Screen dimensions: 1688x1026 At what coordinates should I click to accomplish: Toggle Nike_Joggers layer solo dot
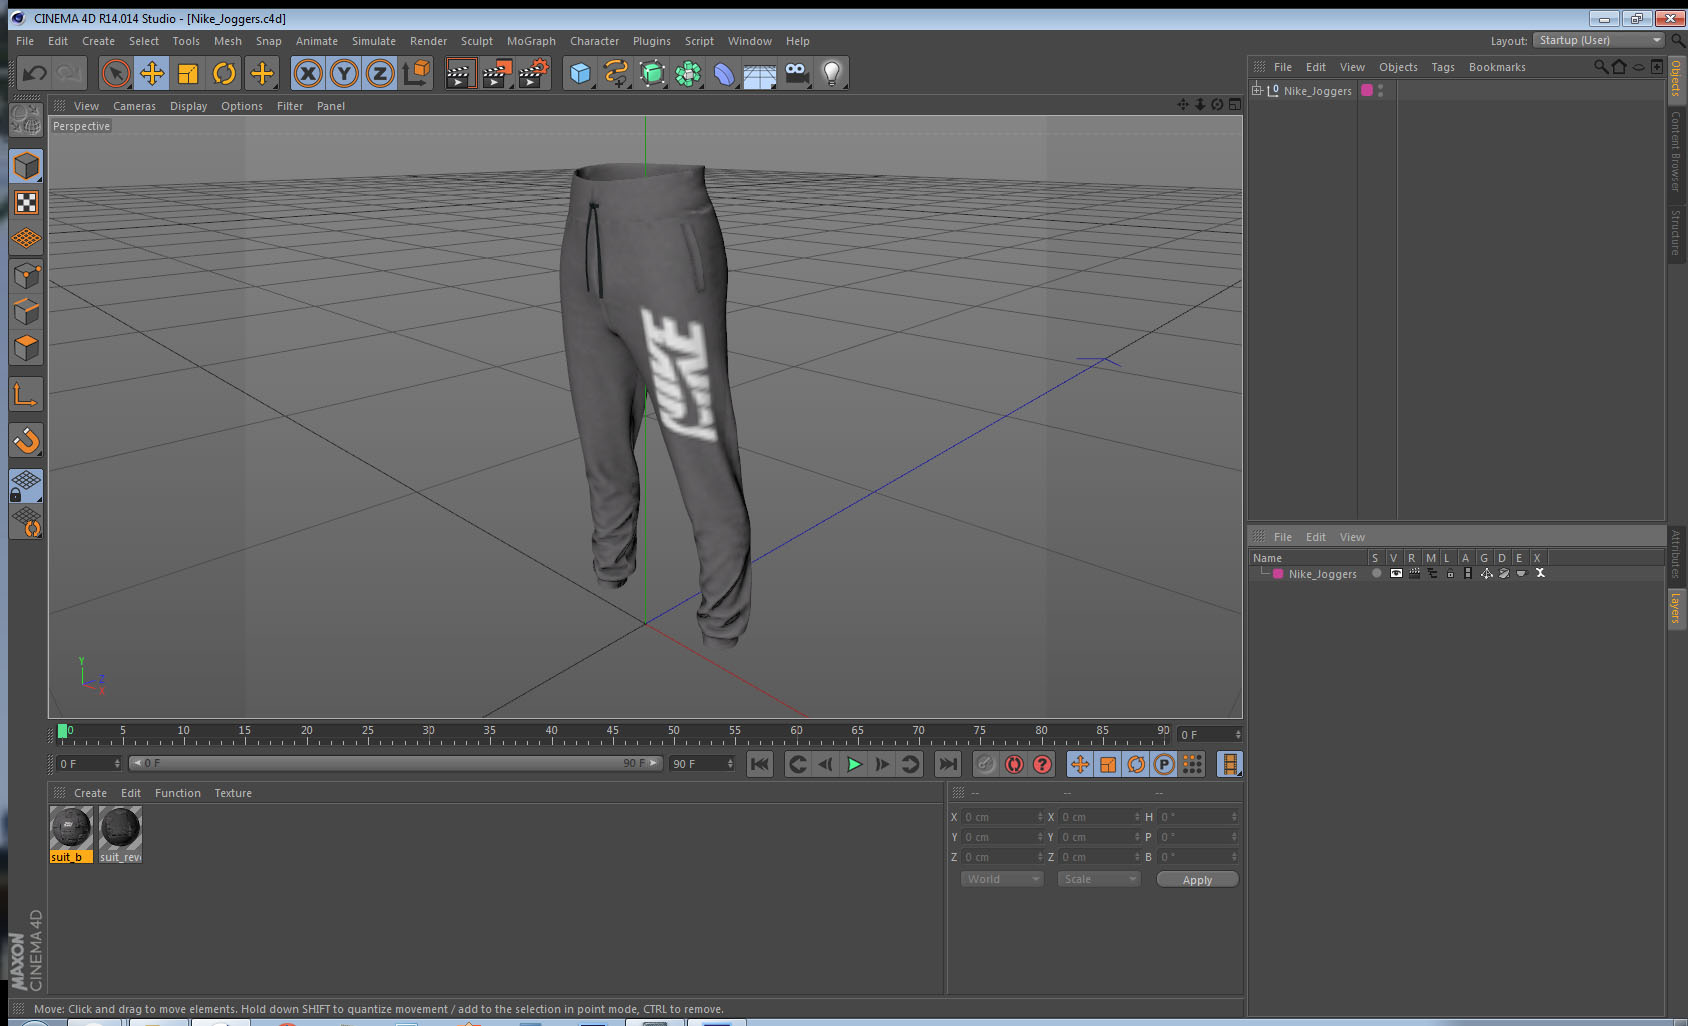click(1376, 574)
